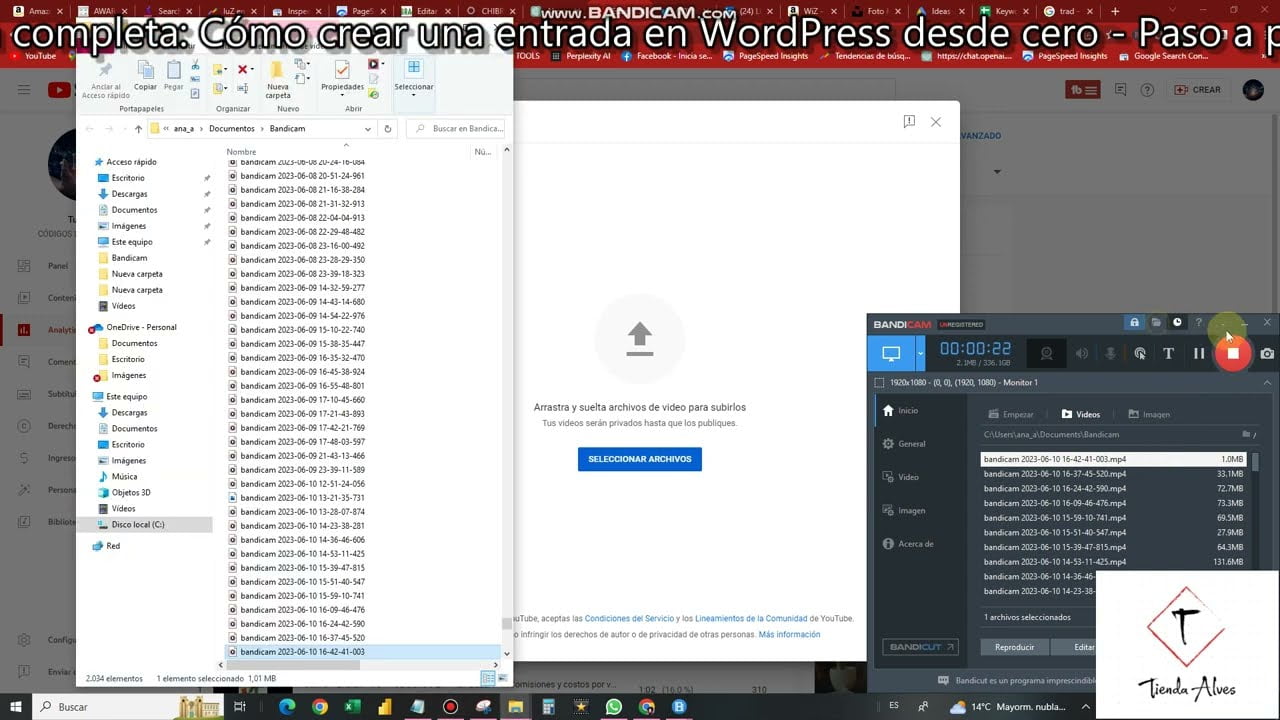Open Windows Start menu
Screen dimensions: 1280x720
[x=17, y=707]
